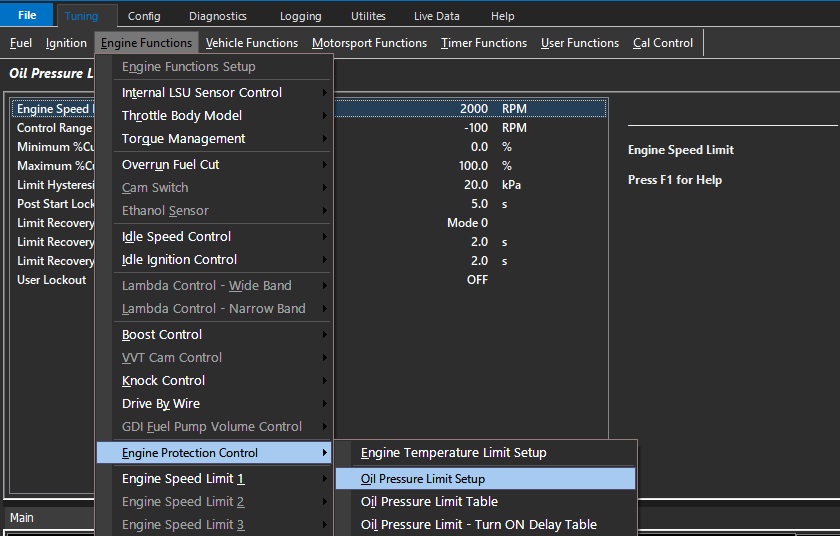Expand the Idle Speed Control submenu

[176, 237]
